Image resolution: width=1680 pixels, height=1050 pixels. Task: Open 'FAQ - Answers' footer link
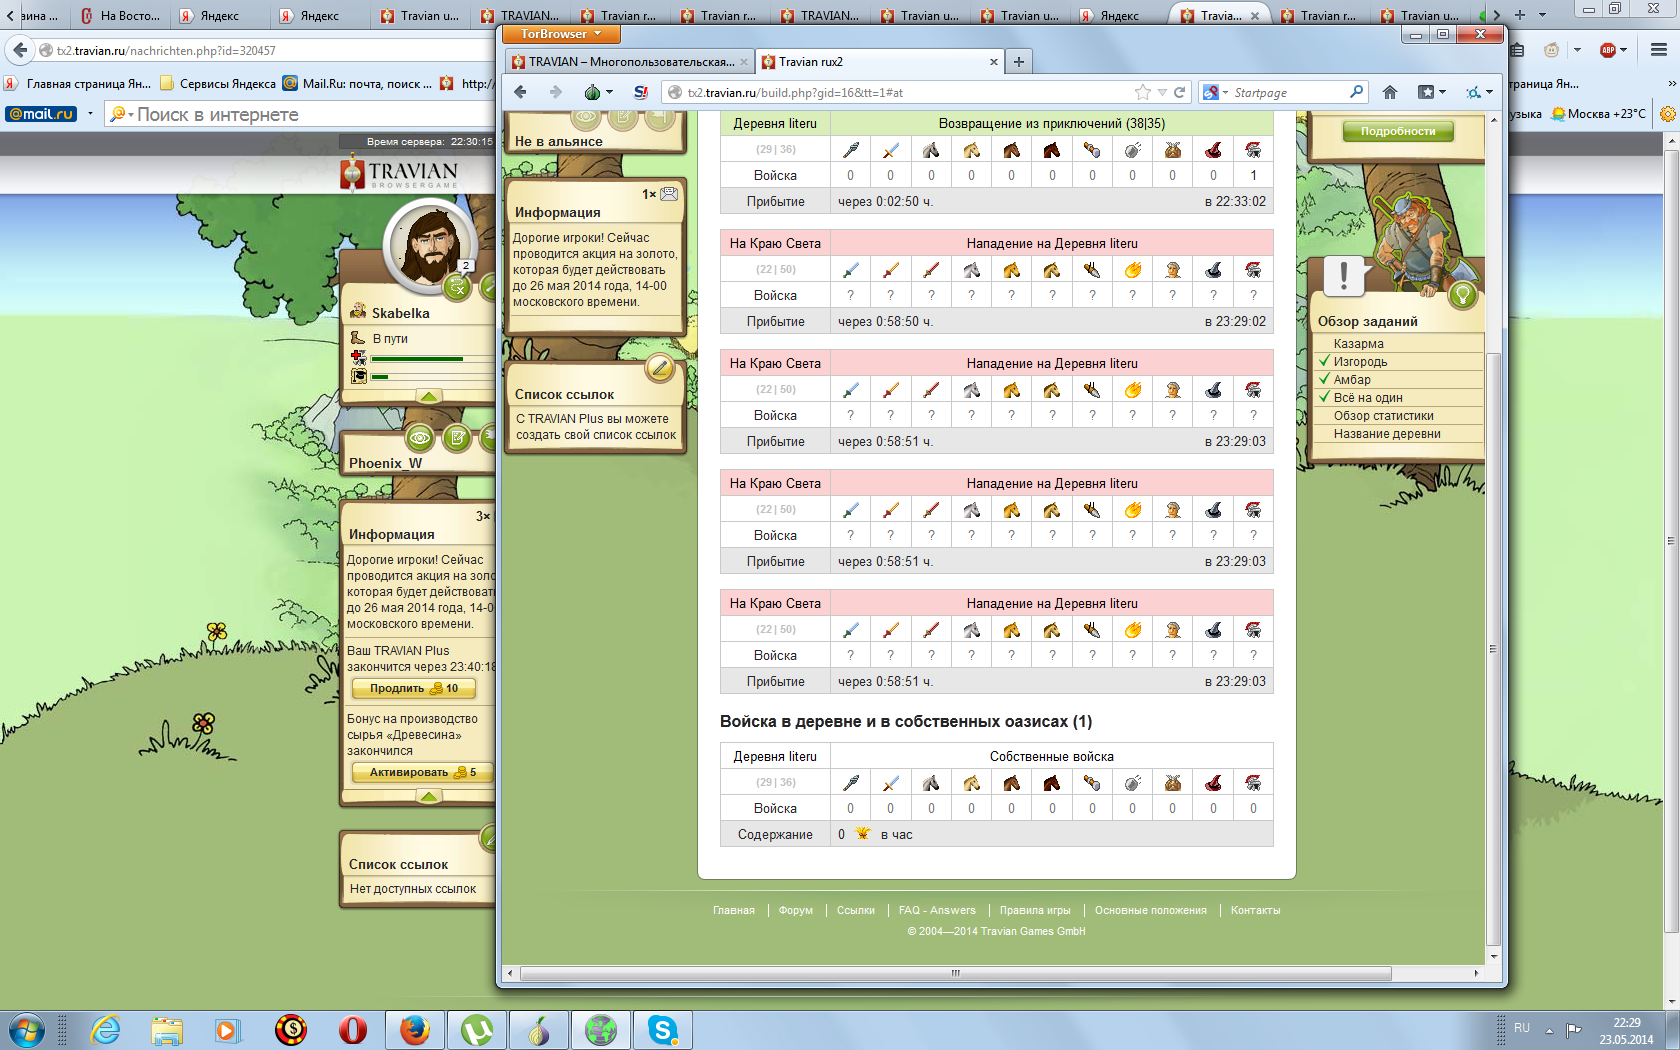[937, 910]
